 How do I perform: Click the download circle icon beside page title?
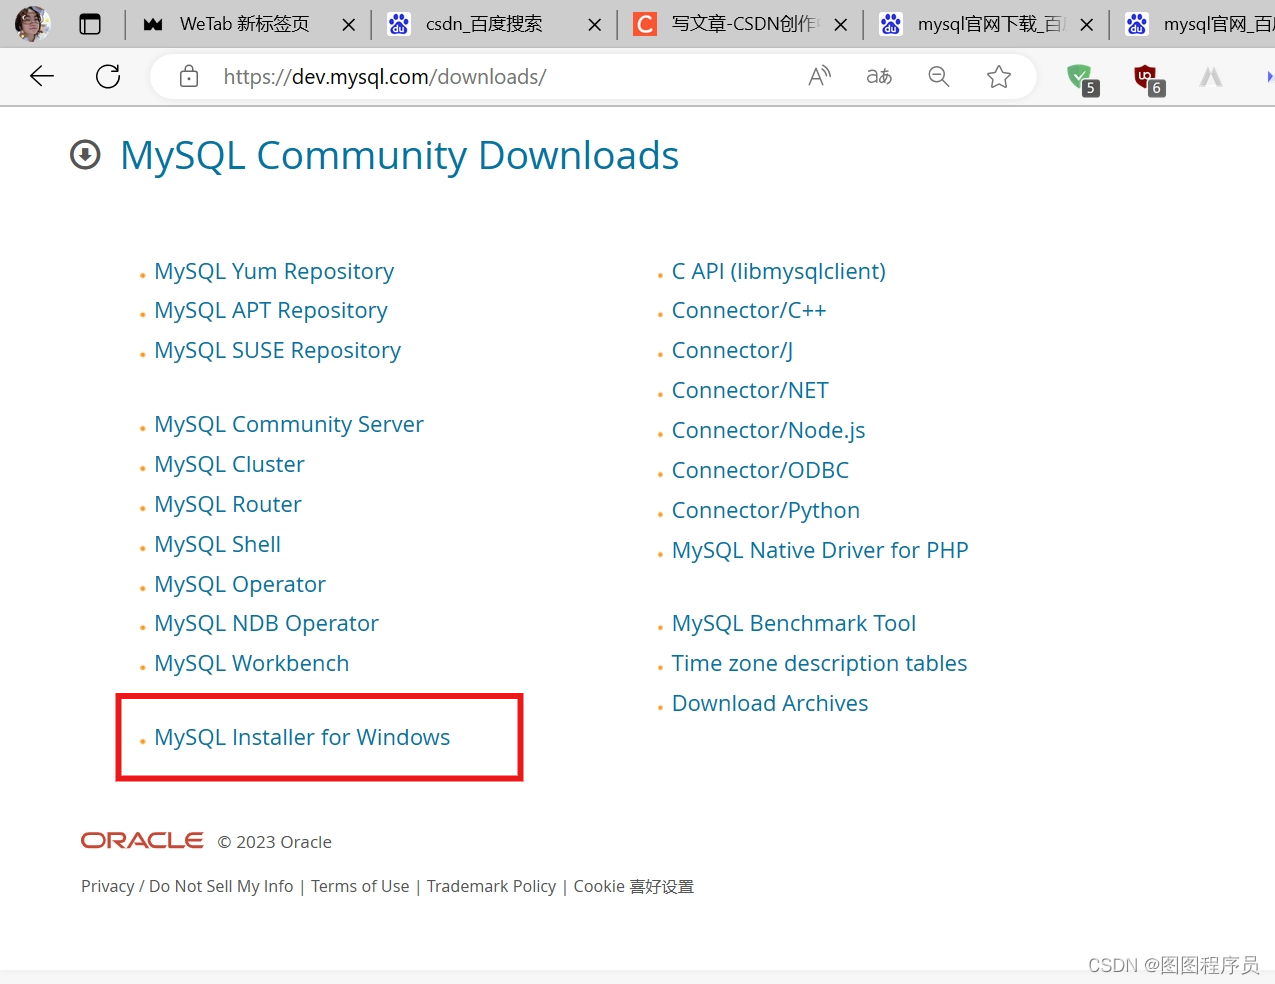[85, 155]
